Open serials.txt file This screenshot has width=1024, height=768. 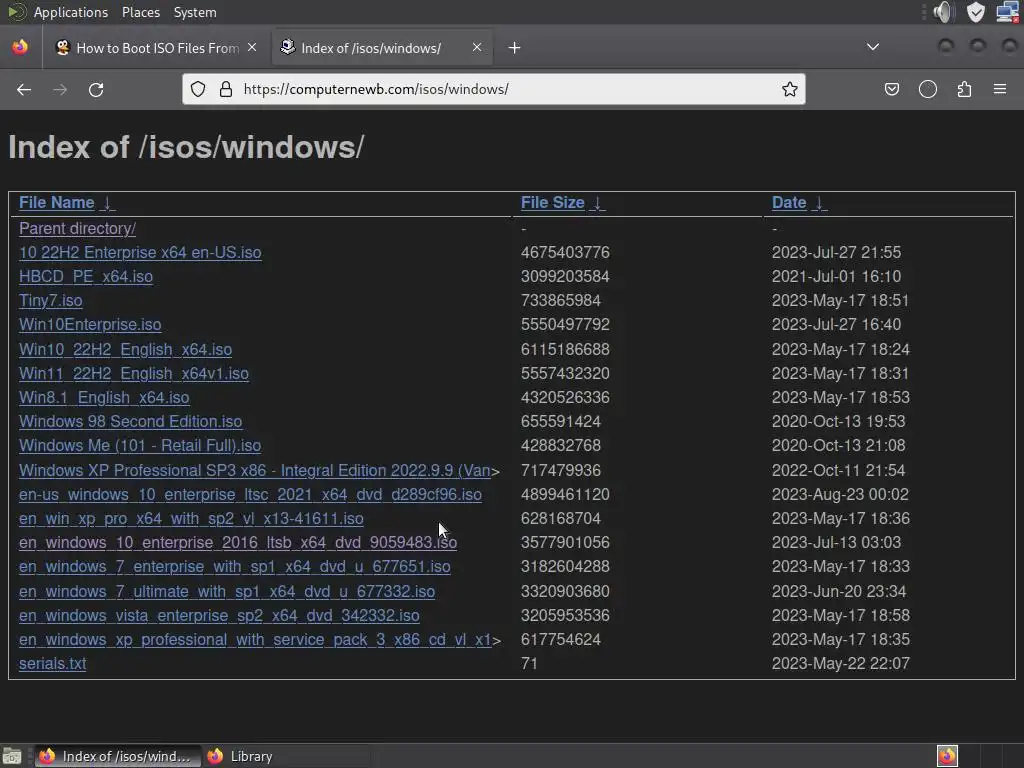coord(52,664)
